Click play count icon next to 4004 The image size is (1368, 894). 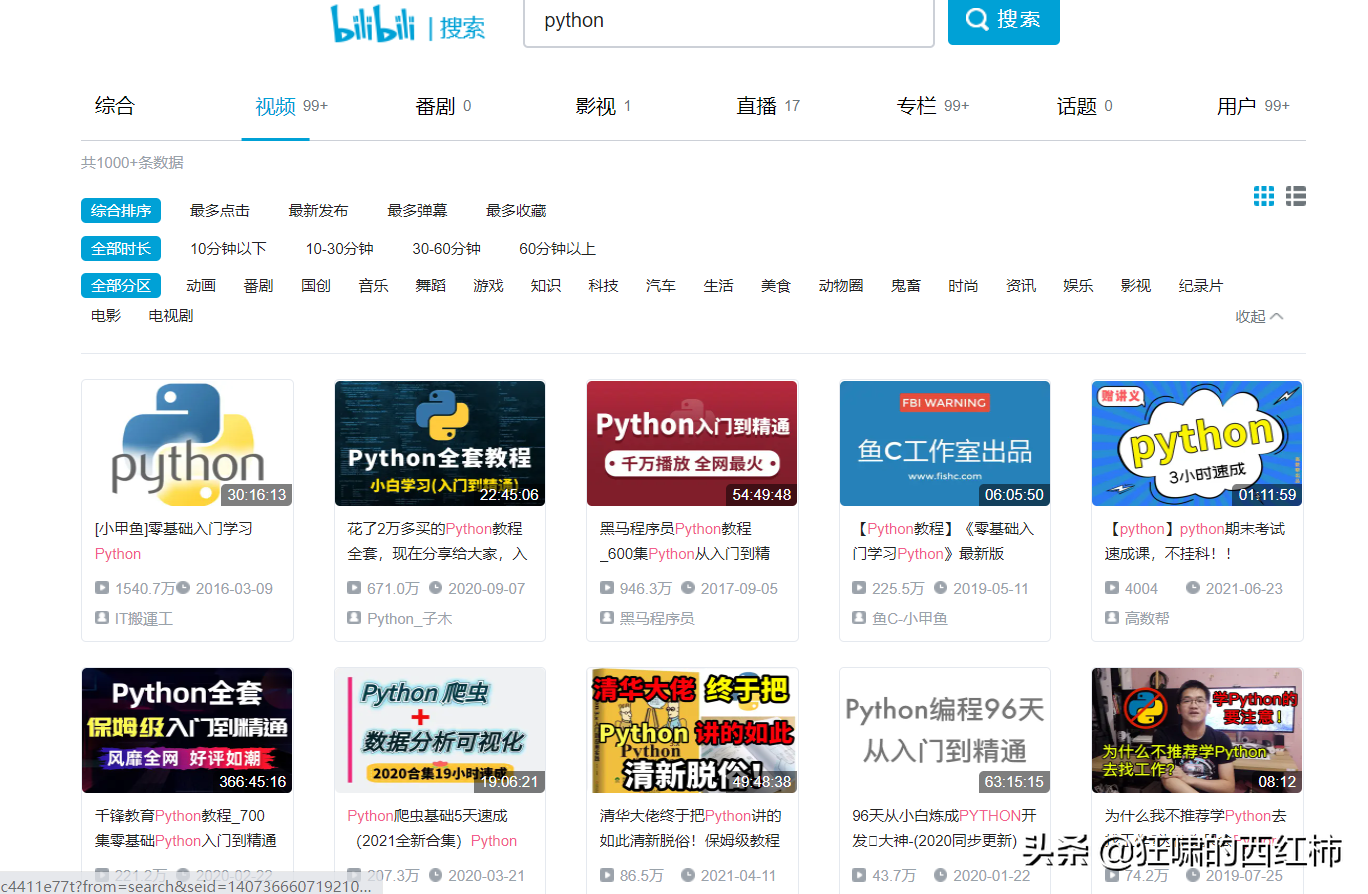pos(1112,588)
